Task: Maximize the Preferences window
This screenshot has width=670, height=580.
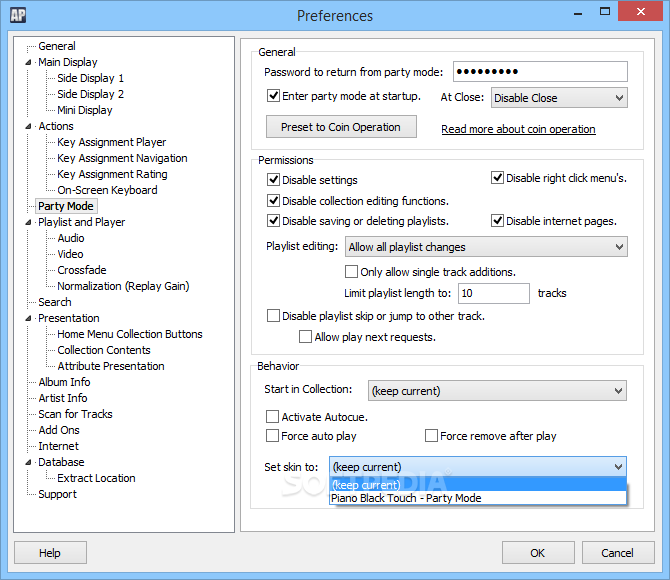Action: 605,12
